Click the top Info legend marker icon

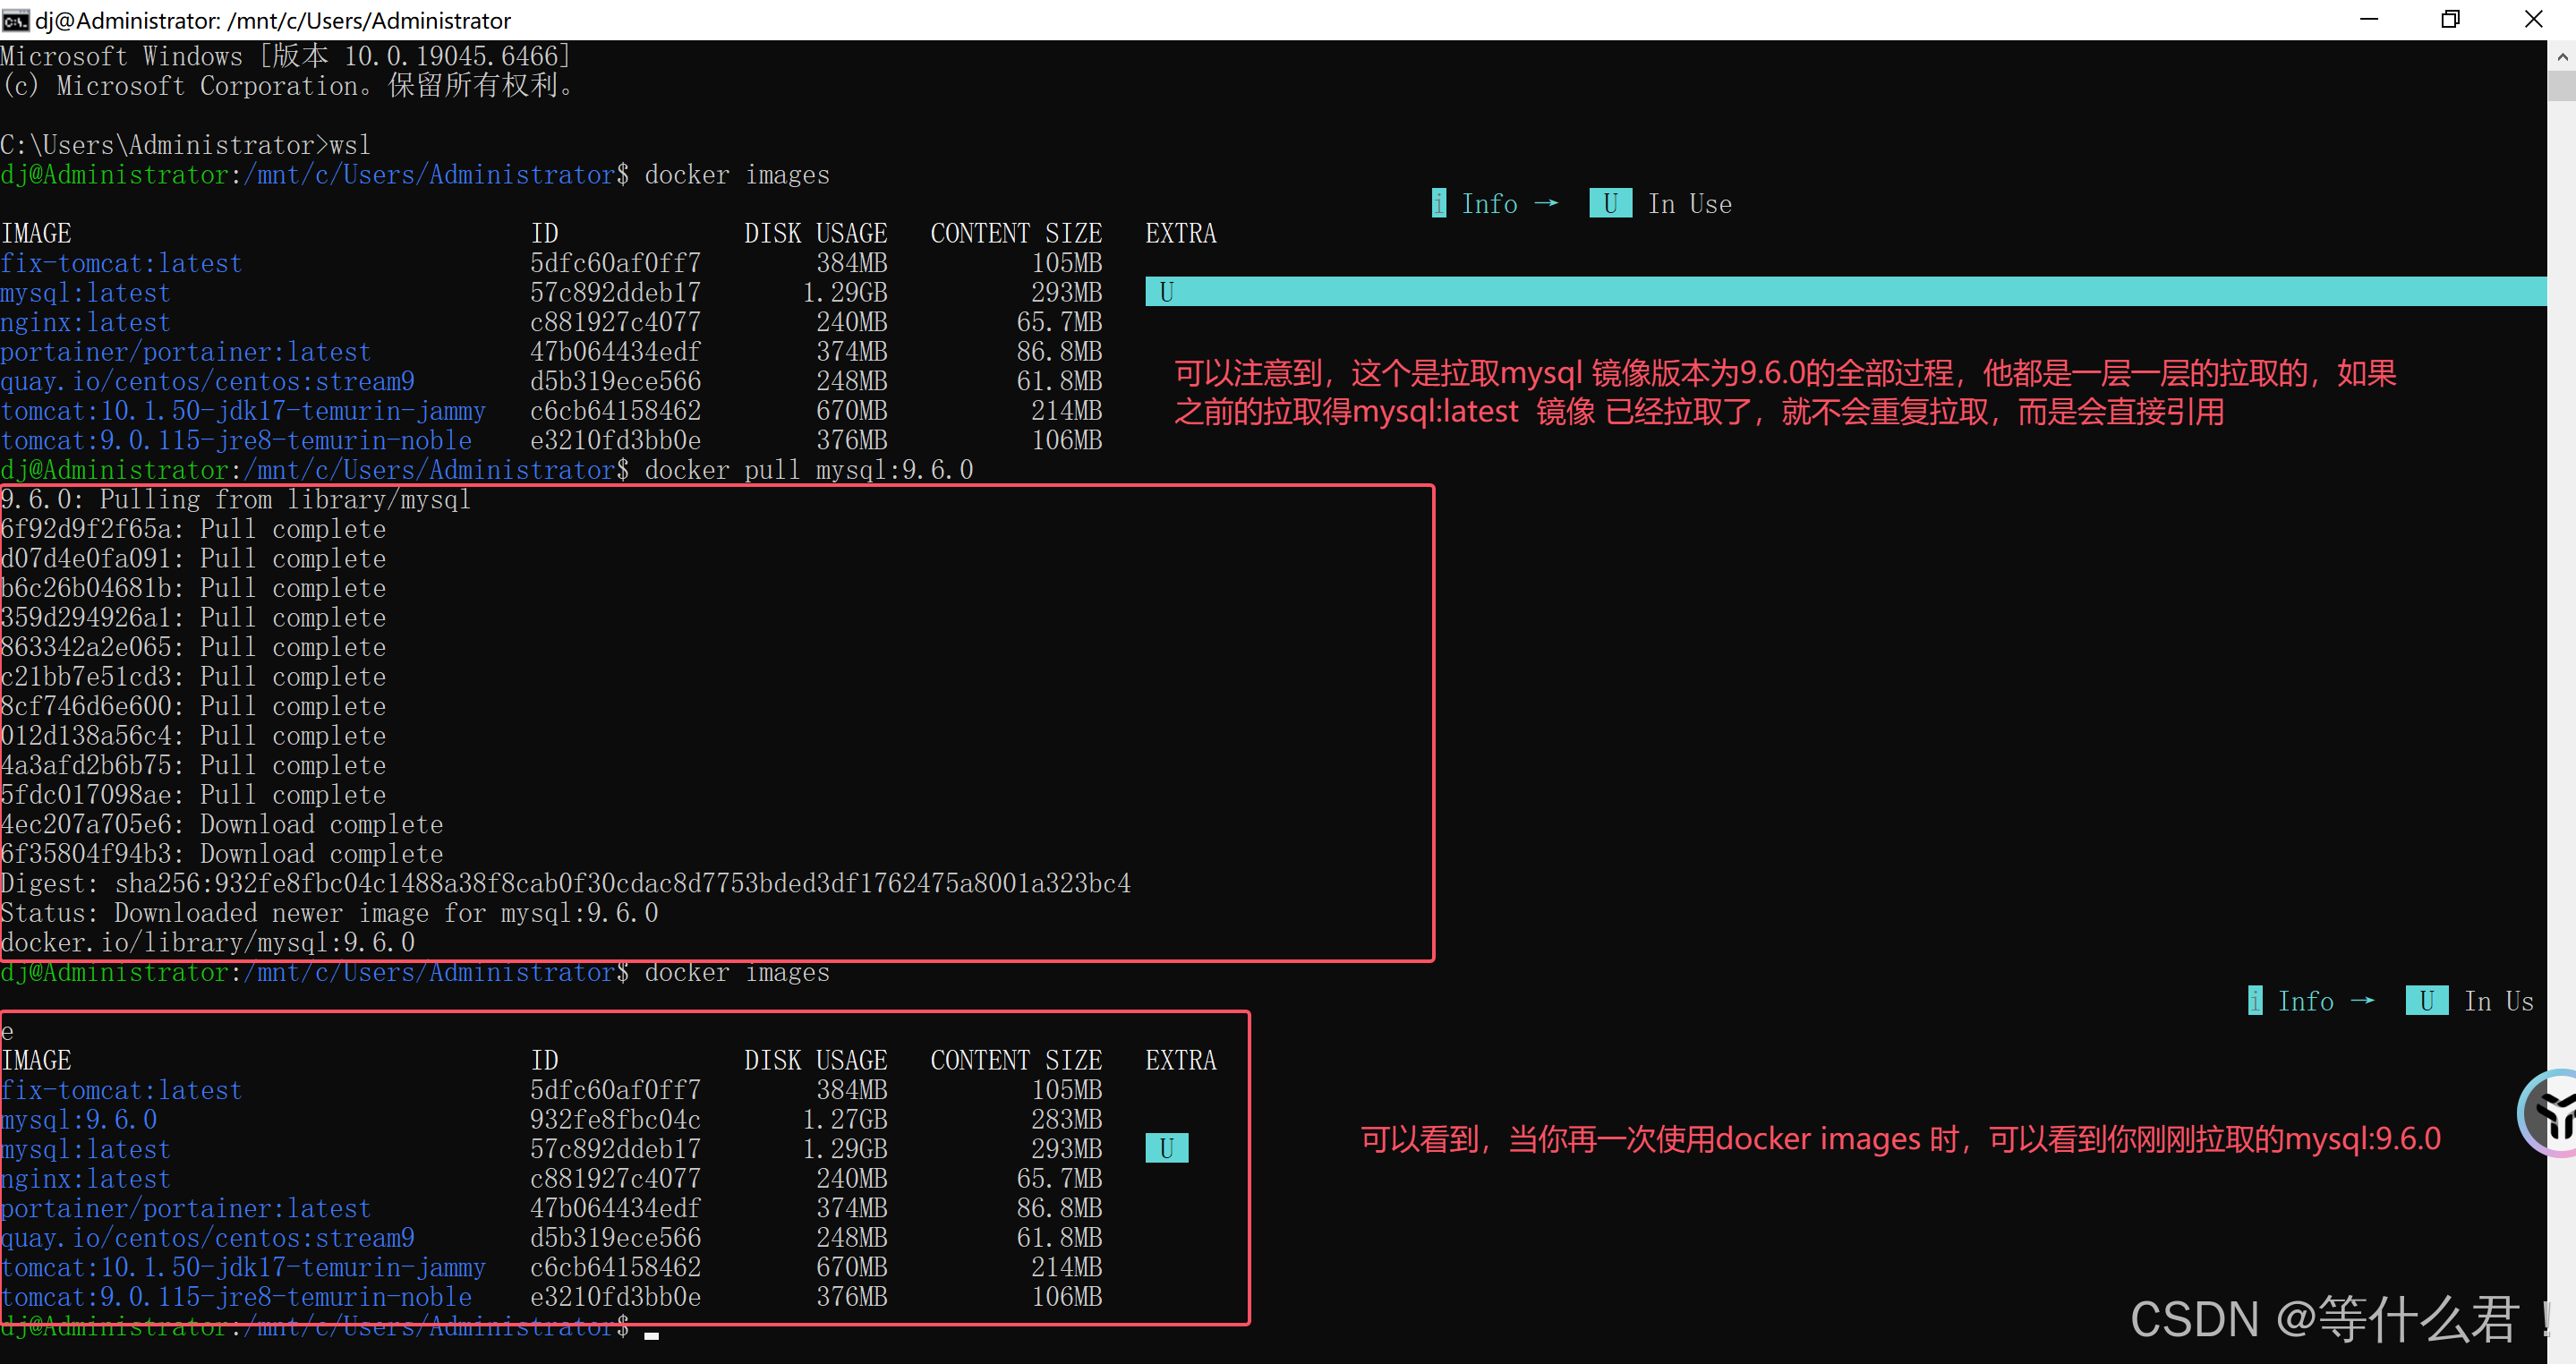click(1438, 204)
